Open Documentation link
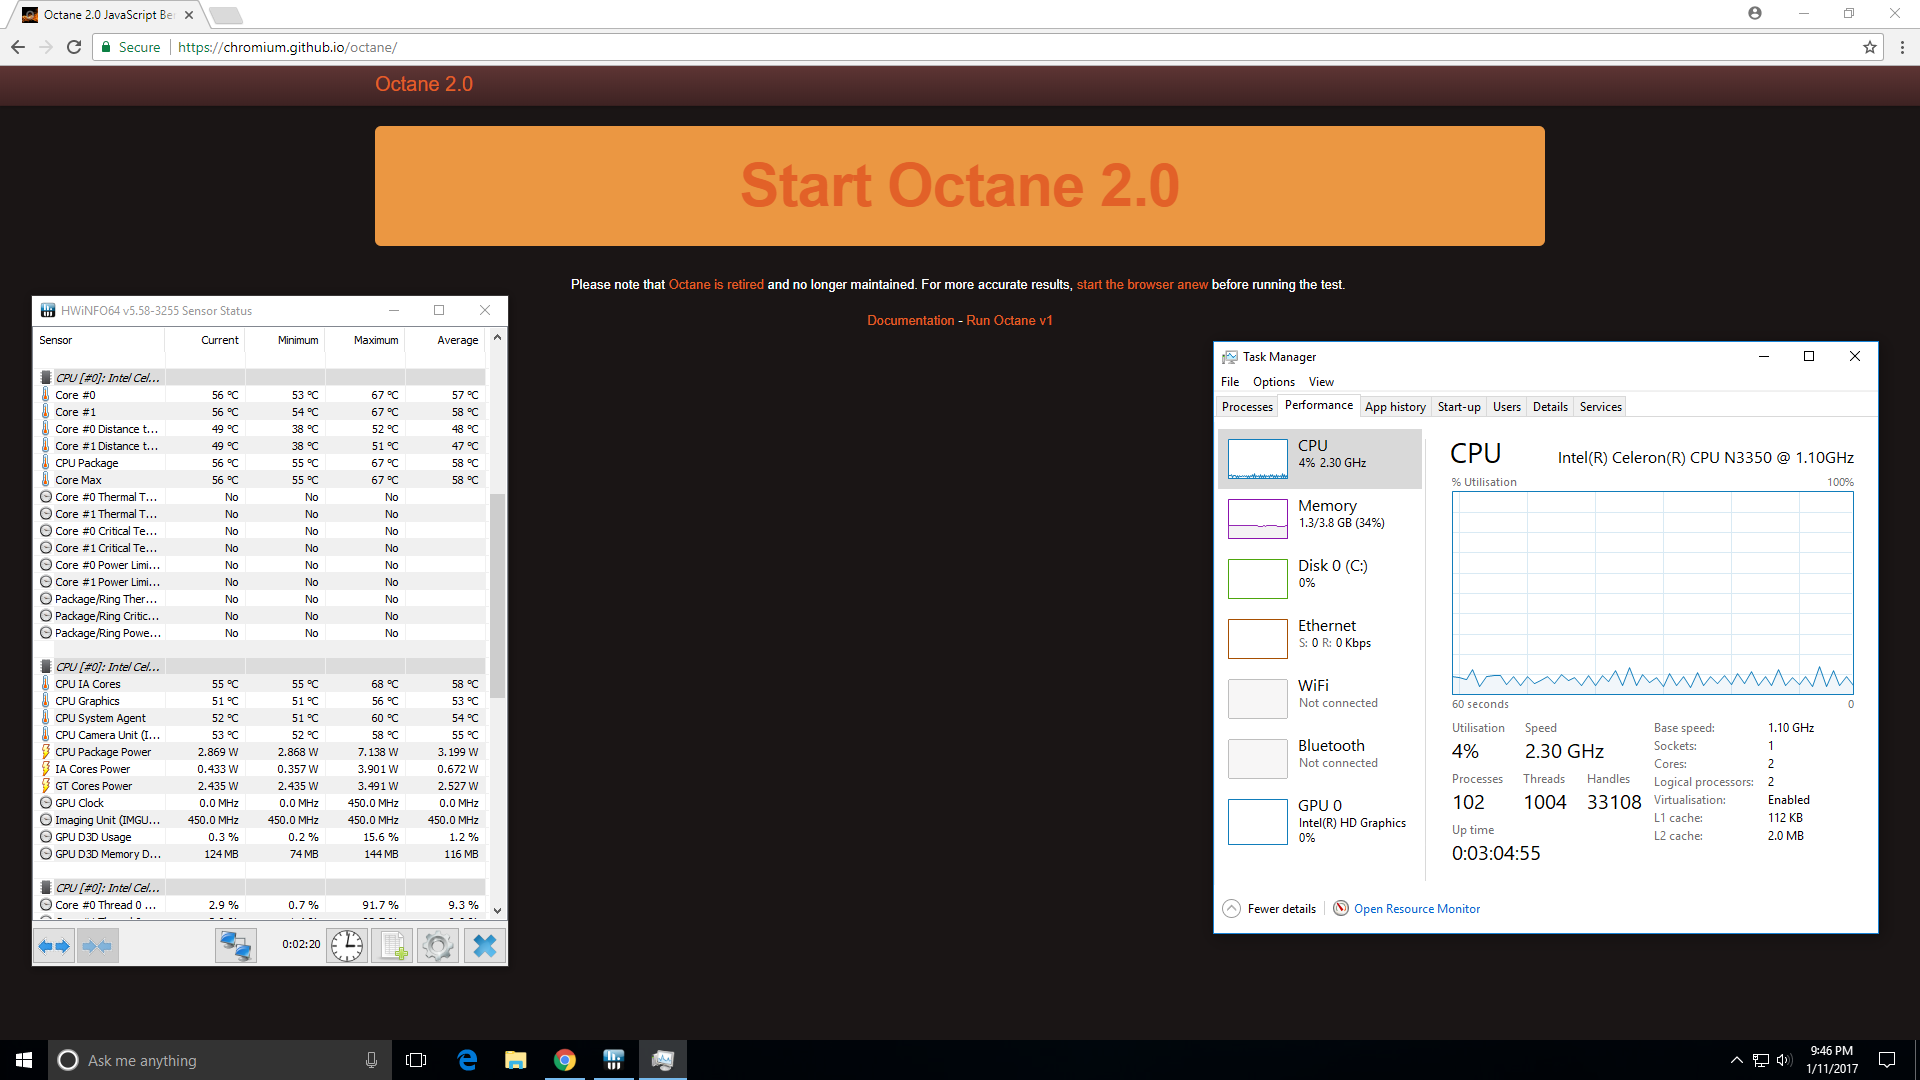The image size is (1920, 1080). pos(910,321)
